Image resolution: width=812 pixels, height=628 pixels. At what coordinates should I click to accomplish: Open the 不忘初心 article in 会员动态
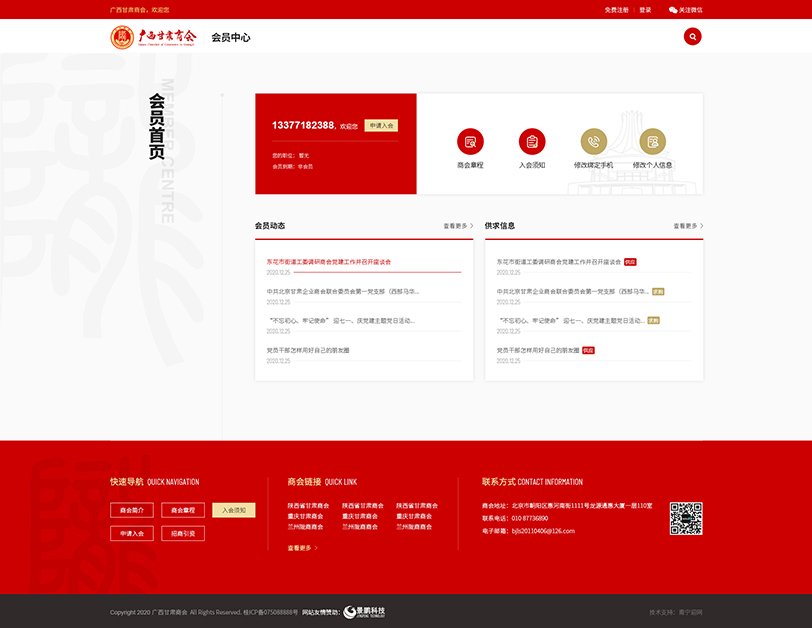pos(342,321)
